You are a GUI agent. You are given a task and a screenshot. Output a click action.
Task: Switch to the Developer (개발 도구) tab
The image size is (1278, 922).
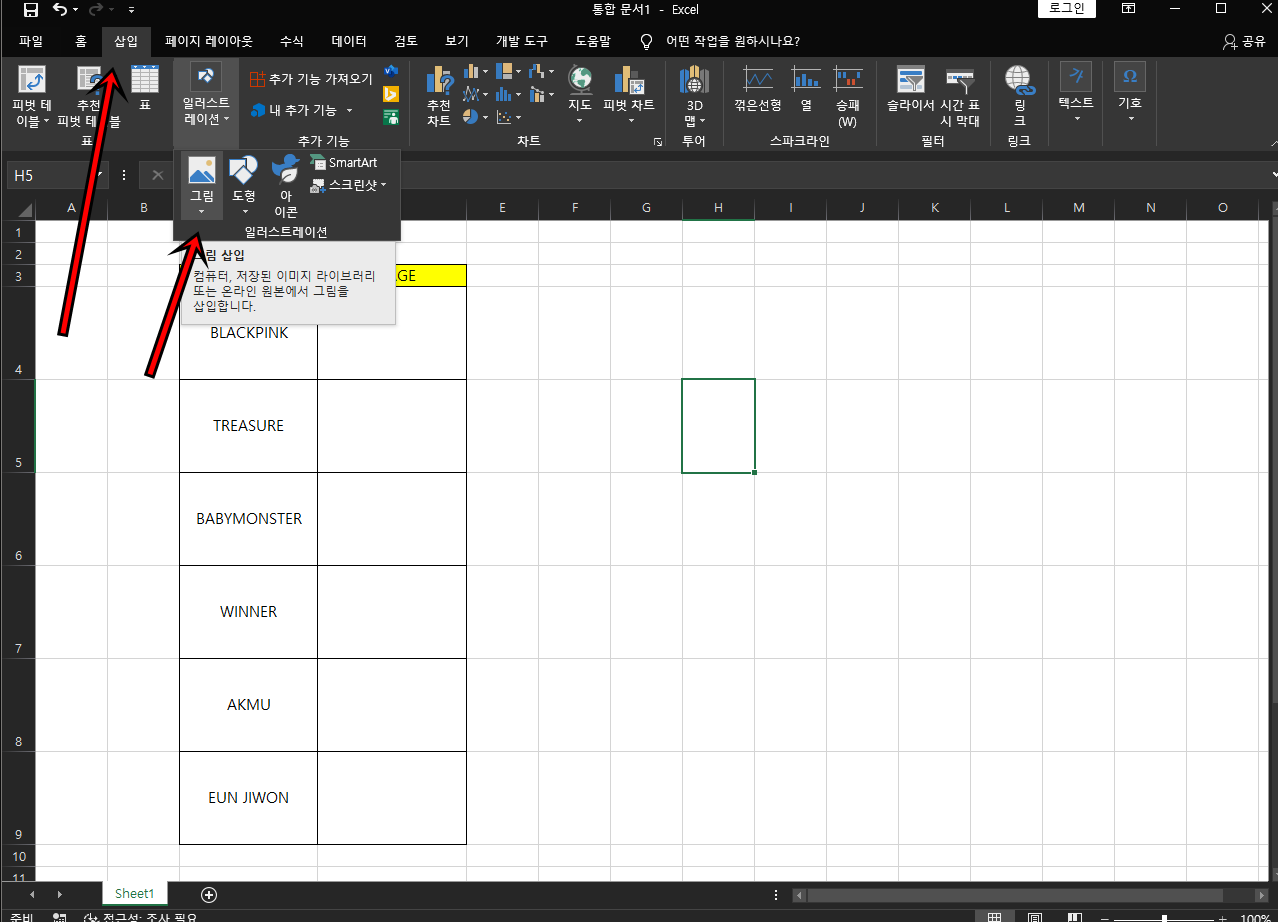pyautogui.click(x=522, y=42)
